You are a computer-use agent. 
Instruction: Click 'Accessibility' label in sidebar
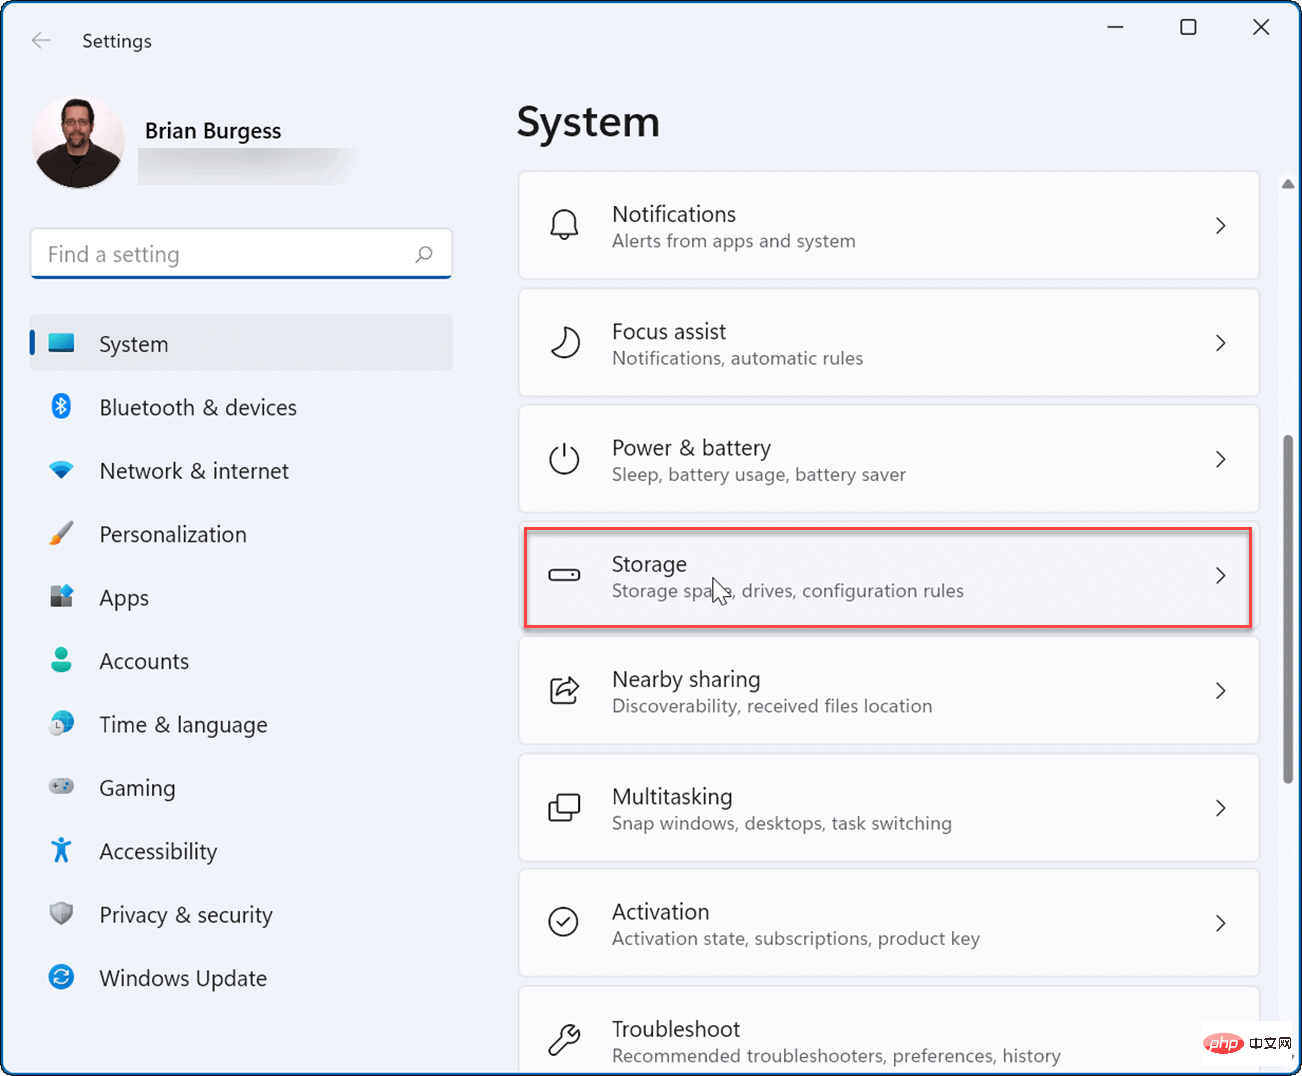pyautogui.click(x=158, y=851)
